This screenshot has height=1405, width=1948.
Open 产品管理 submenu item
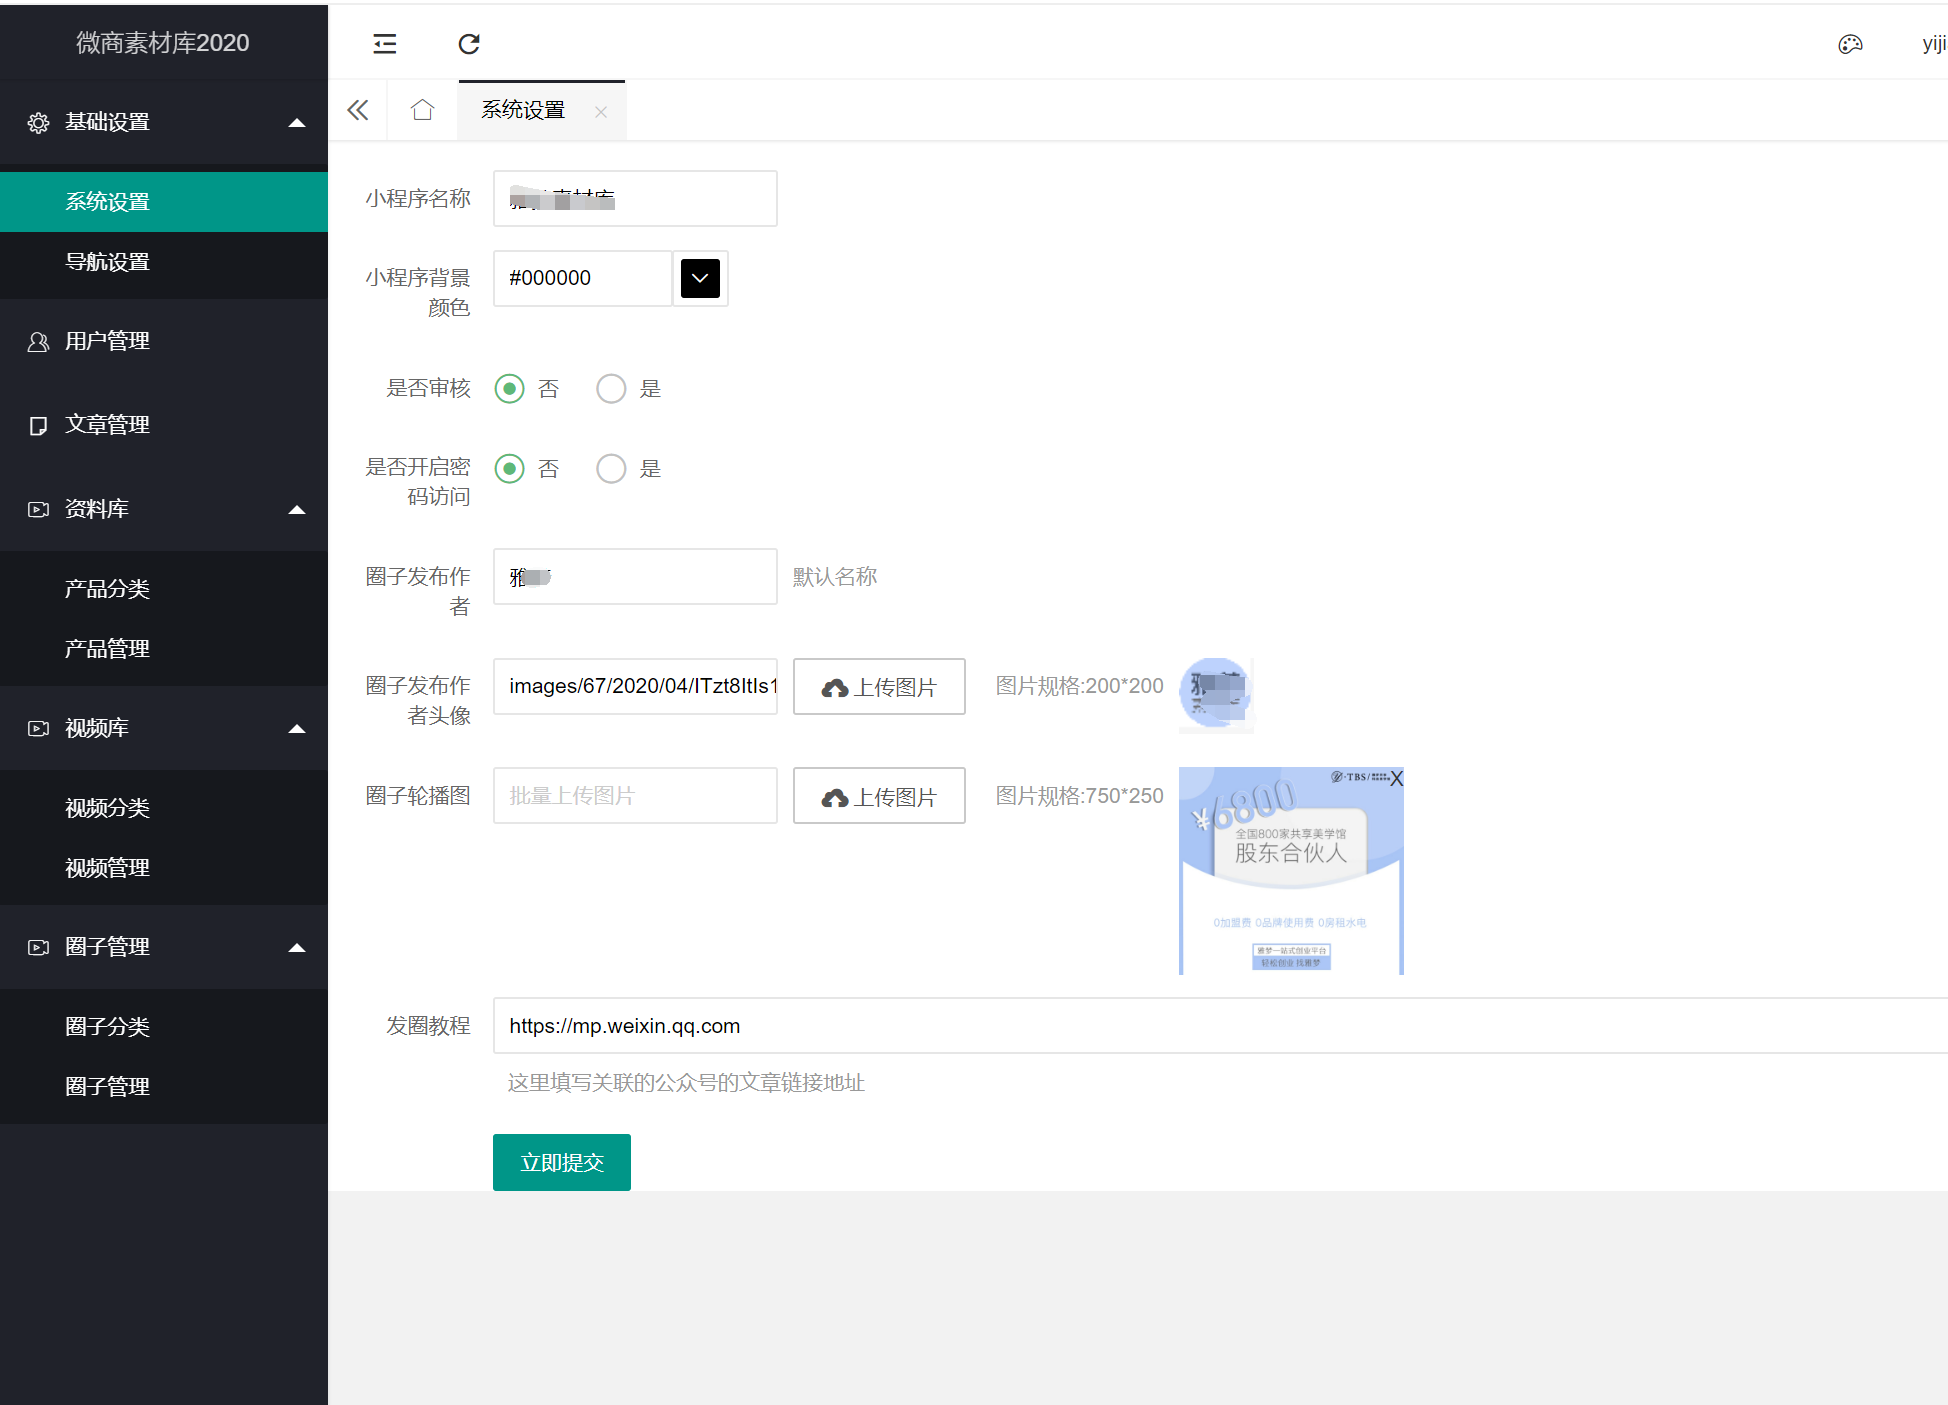tap(164, 649)
